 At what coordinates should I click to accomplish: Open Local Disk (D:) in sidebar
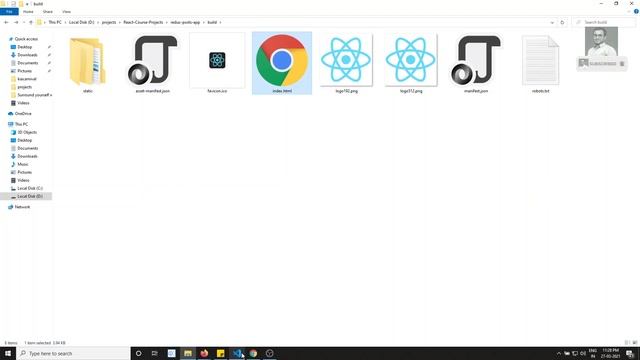[30, 196]
